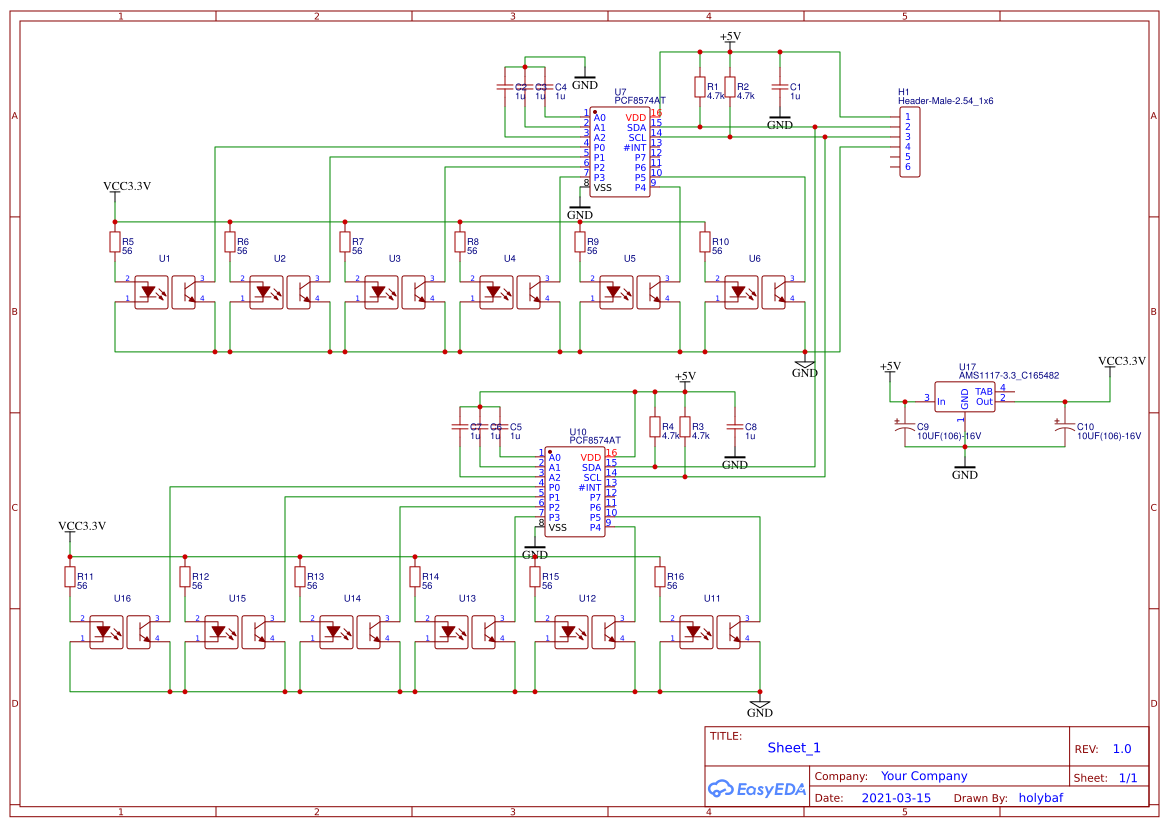Image resolution: width=1169 pixels, height=827 pixels.
Task: Select the date field 2021-03-15
Action: click(x=895, y=797)
